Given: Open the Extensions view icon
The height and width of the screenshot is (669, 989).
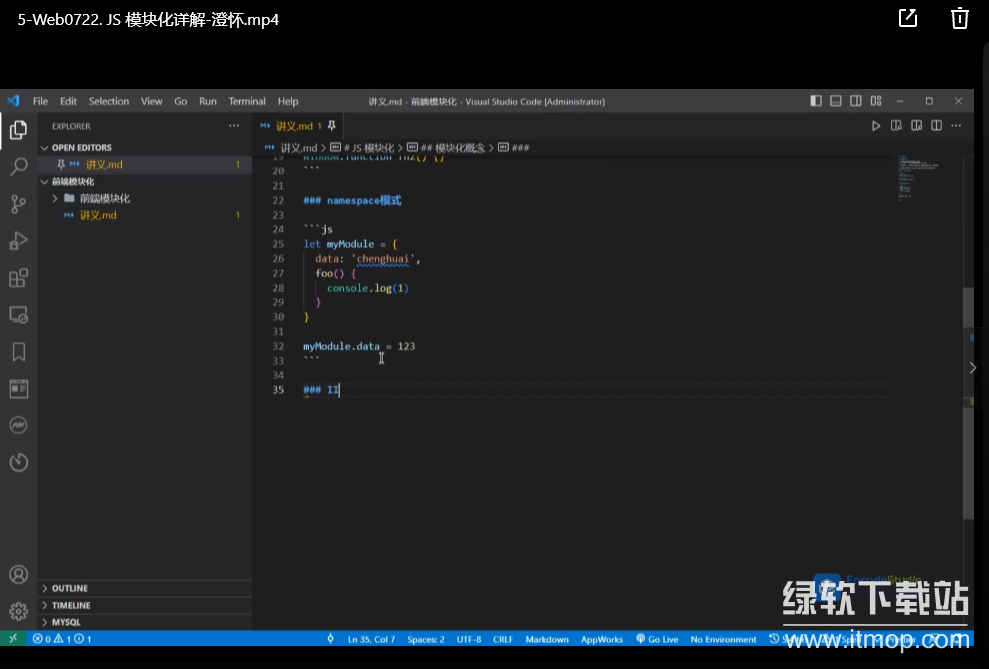Looking at the screenshot, I should click(18, 277).
